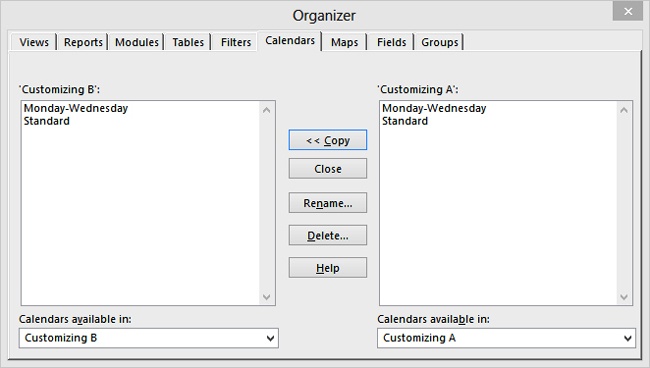The image size is (650, 368).
Task: Open Help for the Organizer
Action: 327,268
